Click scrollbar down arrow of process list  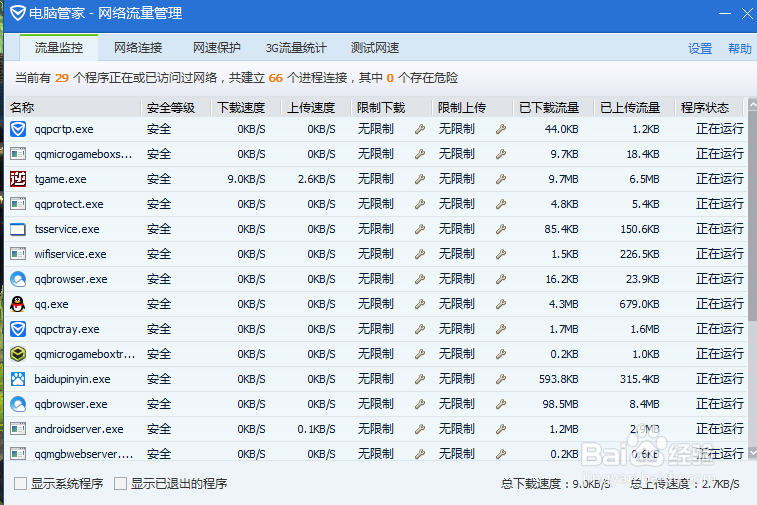pyautogui.click(x=752, y=452)
